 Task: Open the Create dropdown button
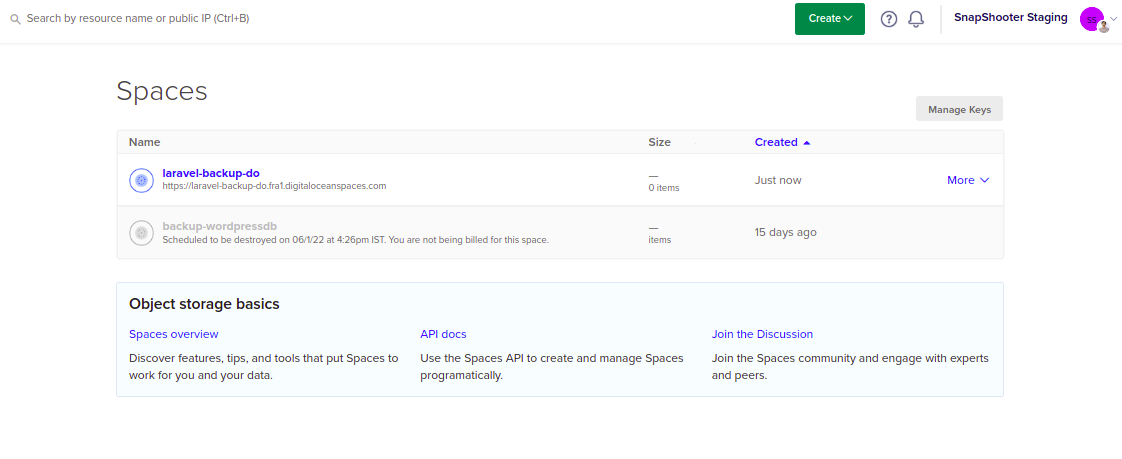click(829, 19)
